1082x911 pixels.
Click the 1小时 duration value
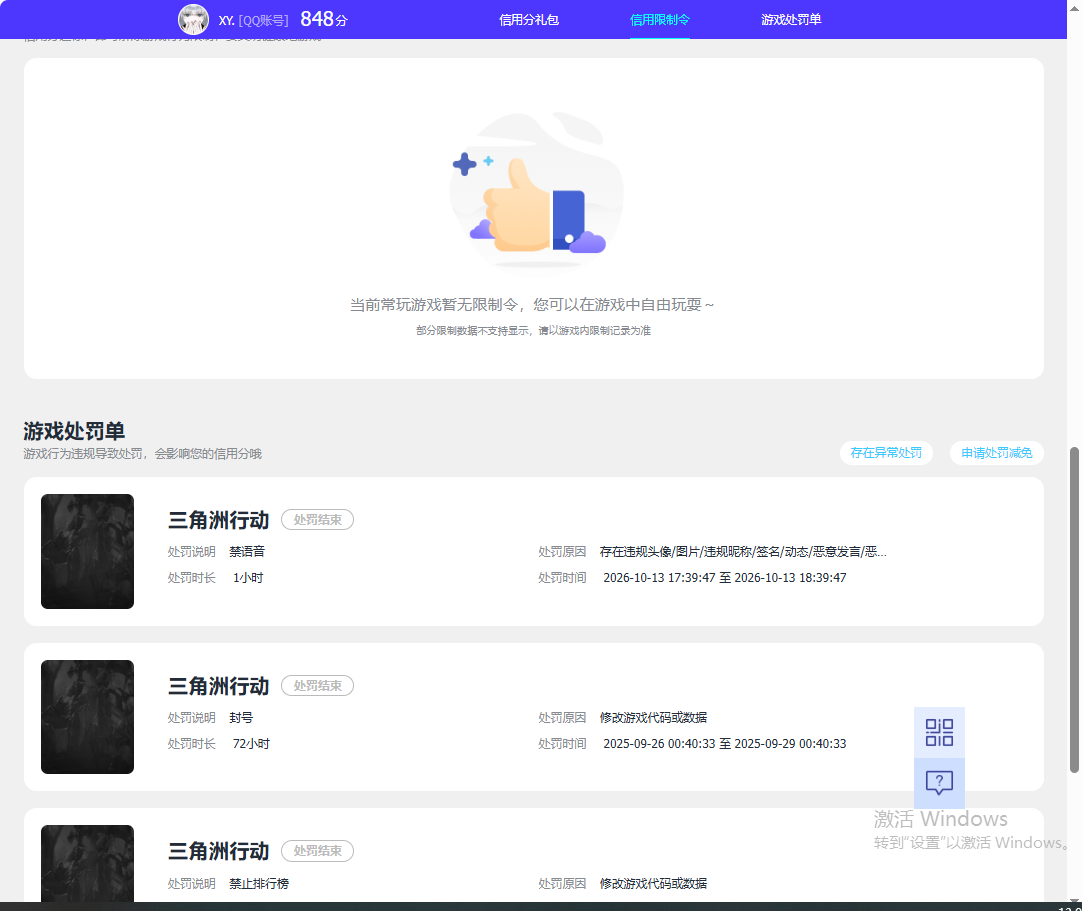click(248, 578)
